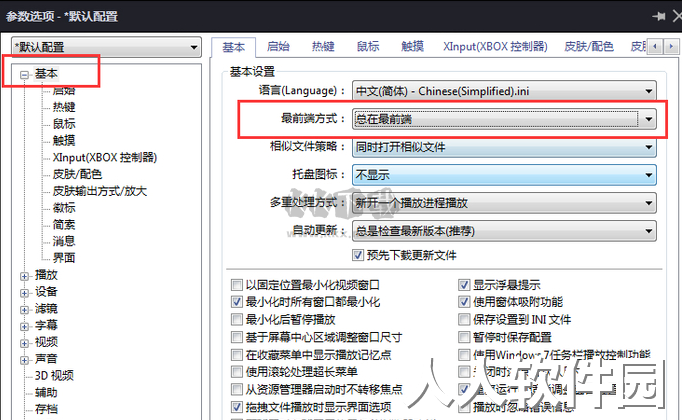Enable 以固定位置最小化视频窗口
Screen dimensions: 682x420
[237, 285]
